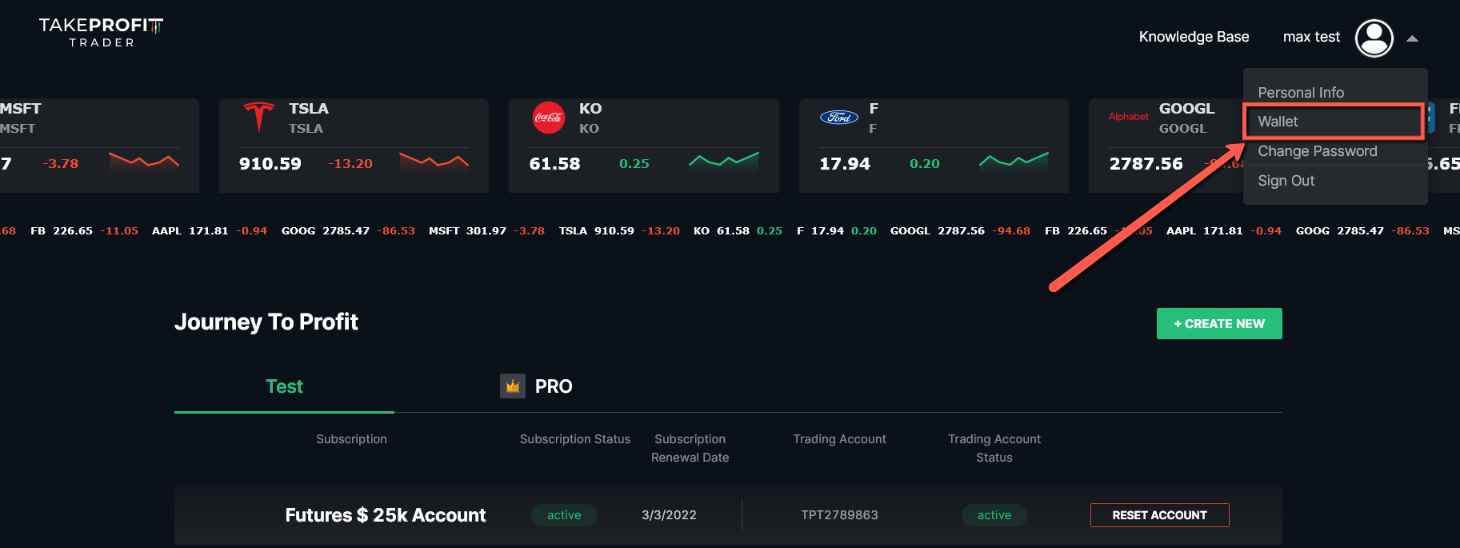
Task: Choose Change Password menu option
Action: pyautogui.click(x=1317, y=151)
